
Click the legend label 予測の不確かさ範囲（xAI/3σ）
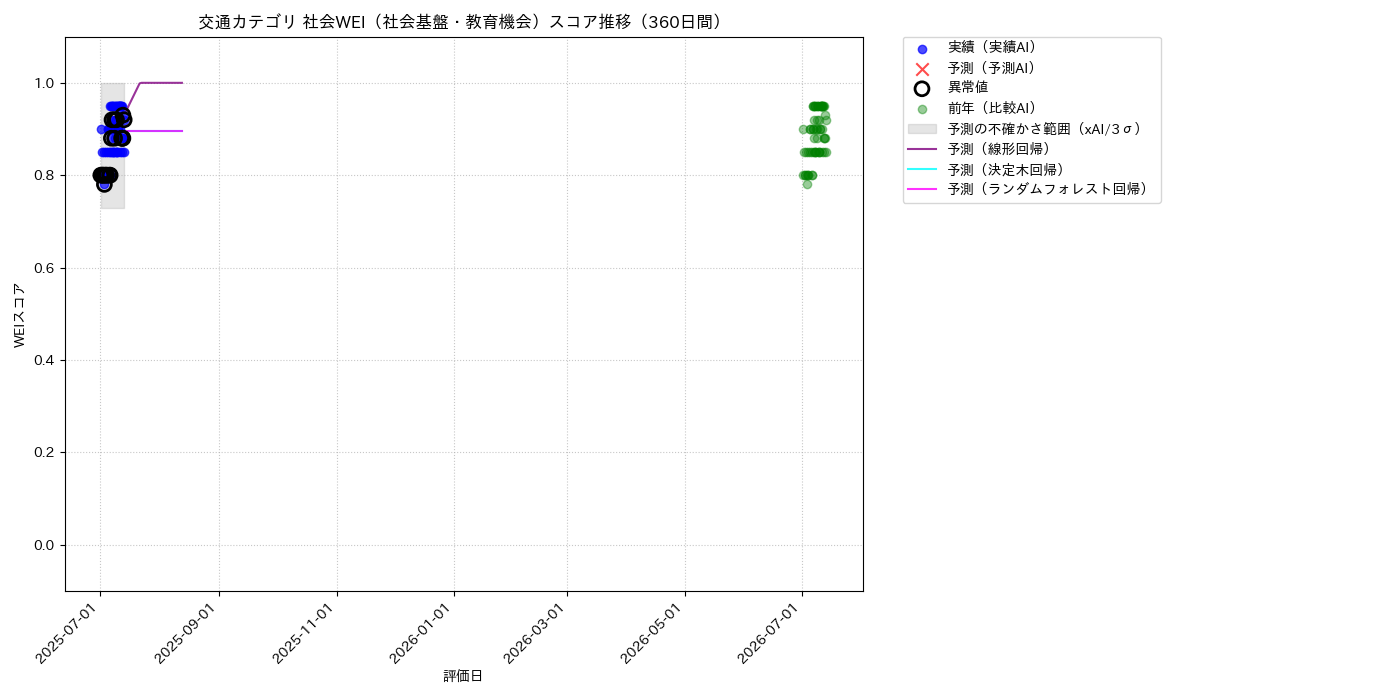click(1045, 129)
